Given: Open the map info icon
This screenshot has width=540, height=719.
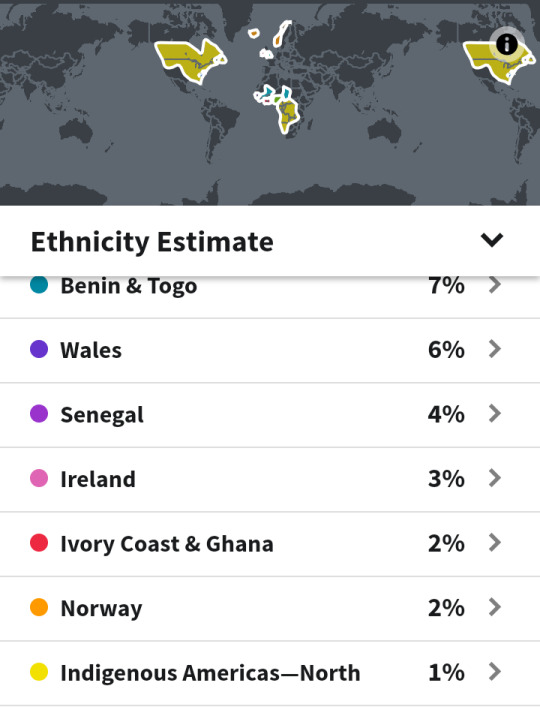Looking at the screenshot, I should coord(507,44).
